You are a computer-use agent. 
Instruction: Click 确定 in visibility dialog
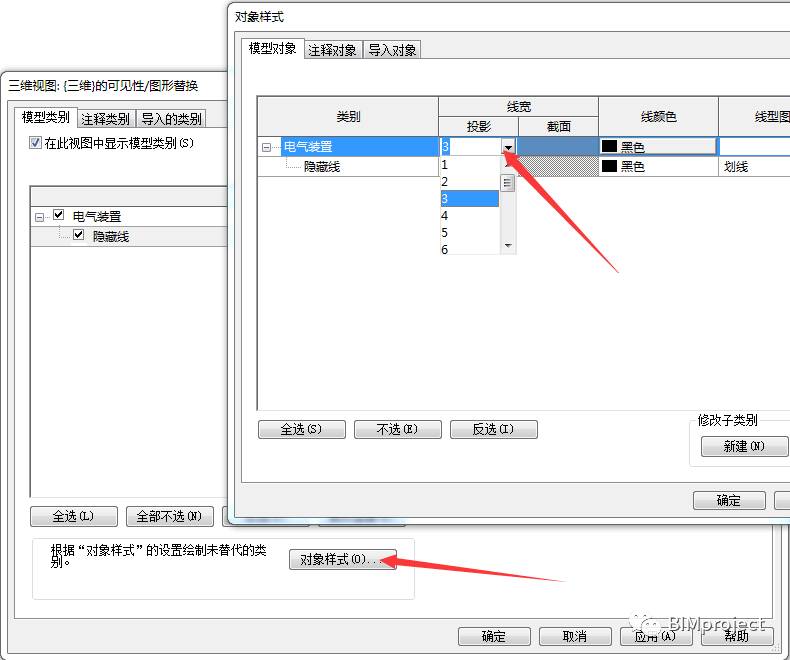coord(494,636)
